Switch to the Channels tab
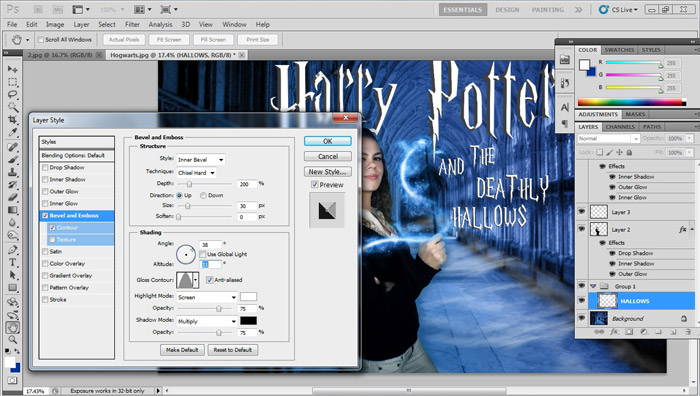The image size is (700, 396). pyautogui.click(x=620, y=127)
